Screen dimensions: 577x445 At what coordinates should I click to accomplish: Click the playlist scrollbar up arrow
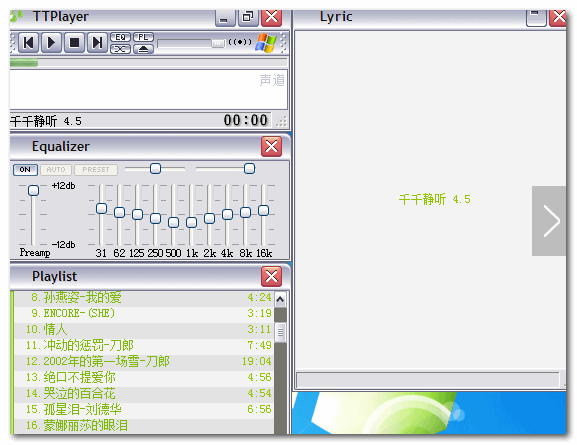click(x=280, y=300)
